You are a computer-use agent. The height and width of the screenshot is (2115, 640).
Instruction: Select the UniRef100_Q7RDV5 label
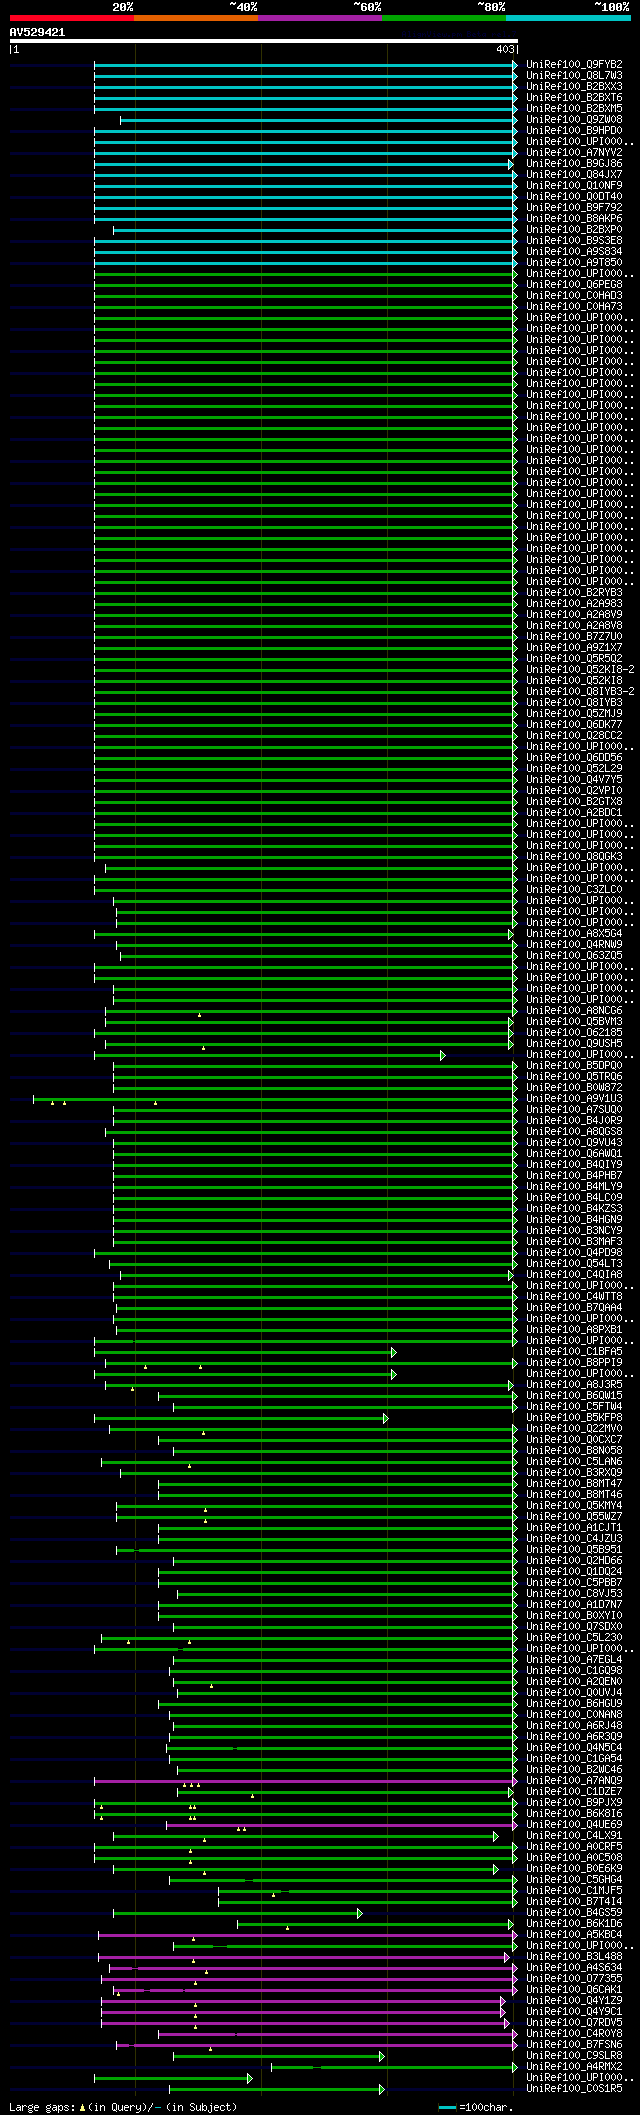[574, 2022]
